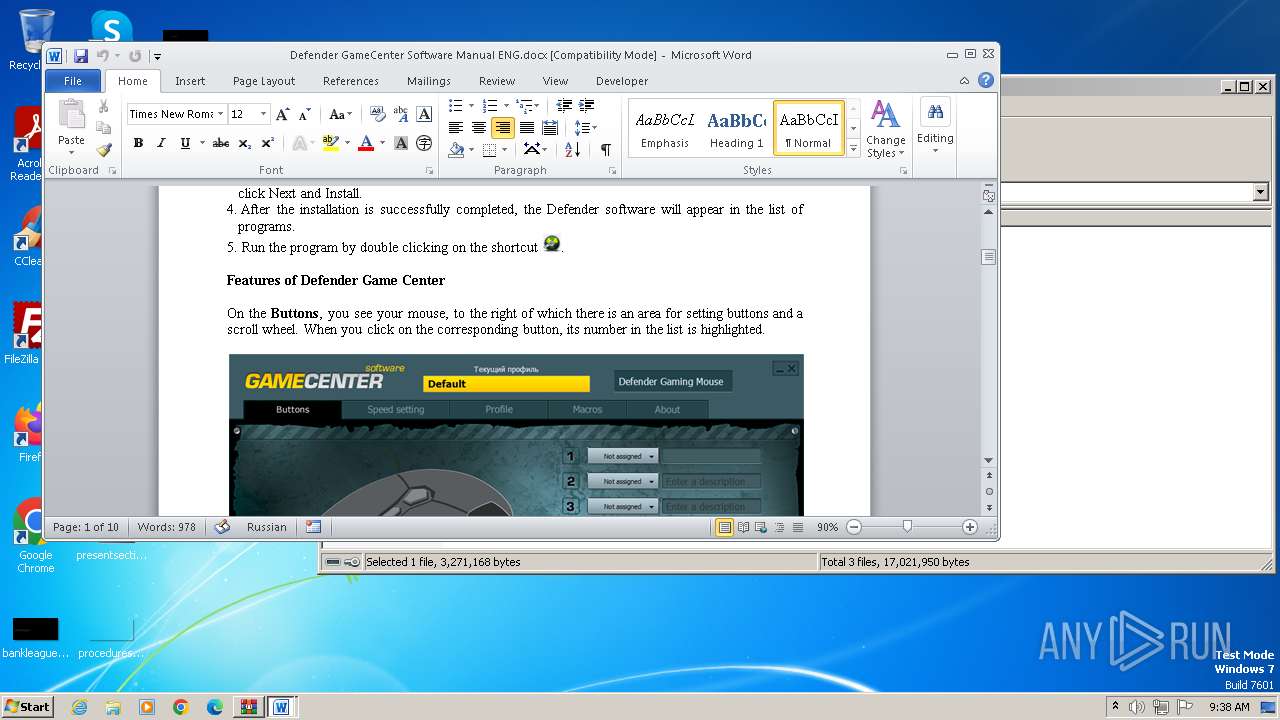Apply superscript formatting

pos(268,143)
